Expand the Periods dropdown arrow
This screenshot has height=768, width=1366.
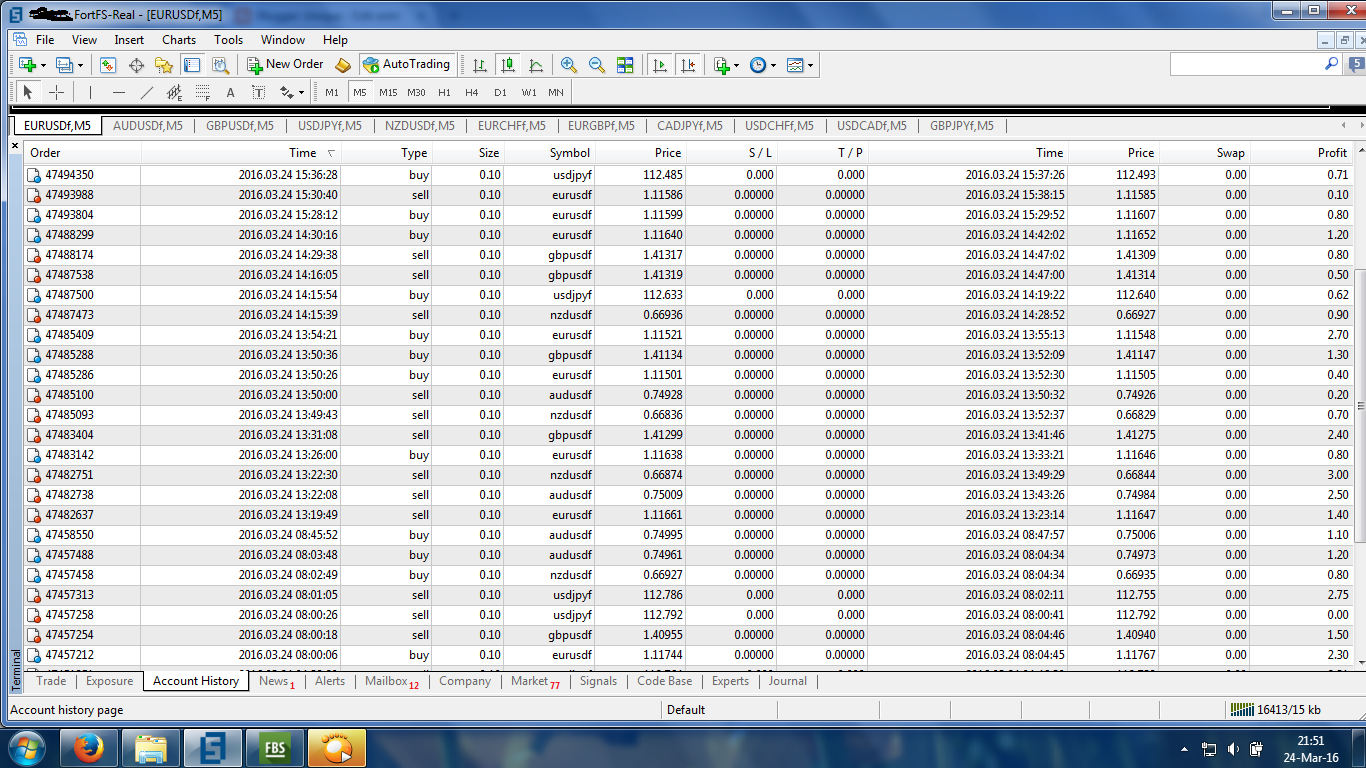point(773,66)
